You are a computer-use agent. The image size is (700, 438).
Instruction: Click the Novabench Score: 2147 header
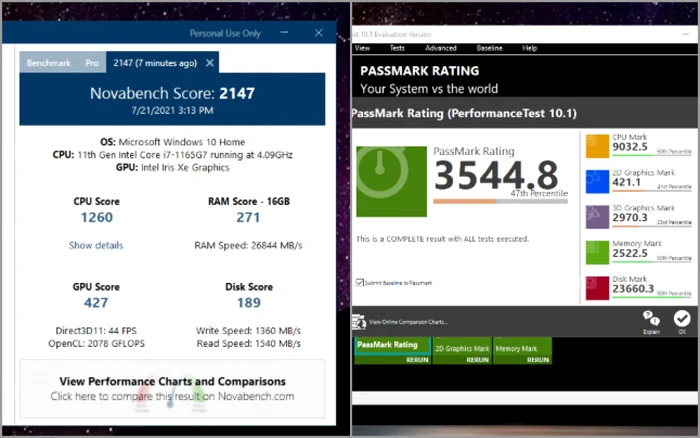(x=172, y=93)
